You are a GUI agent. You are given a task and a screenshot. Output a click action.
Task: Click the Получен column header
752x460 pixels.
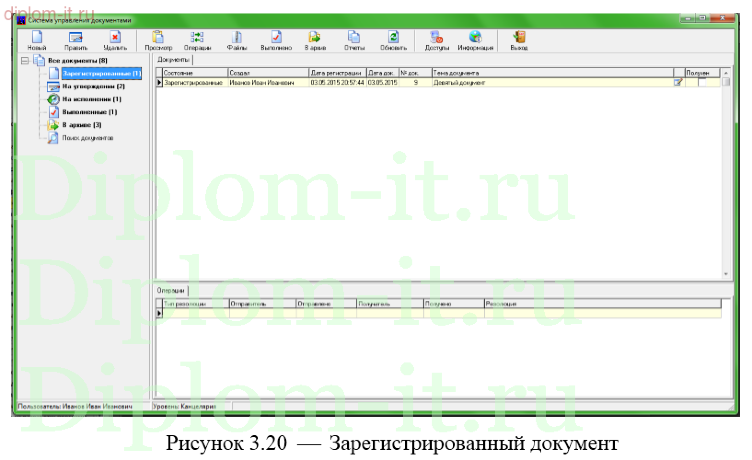click(x=702, y=73)
